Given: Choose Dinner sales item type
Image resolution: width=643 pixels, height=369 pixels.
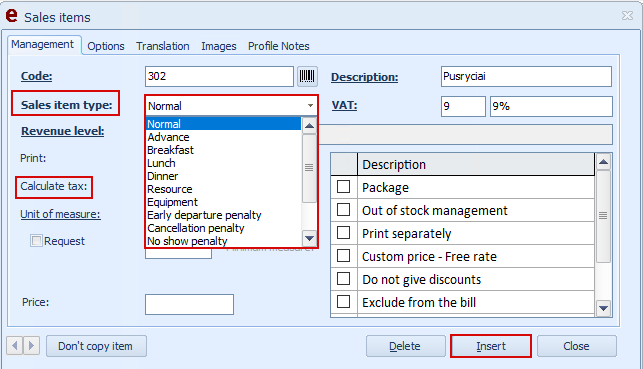Looking at the screenshot, I should [x=224, y=176].
